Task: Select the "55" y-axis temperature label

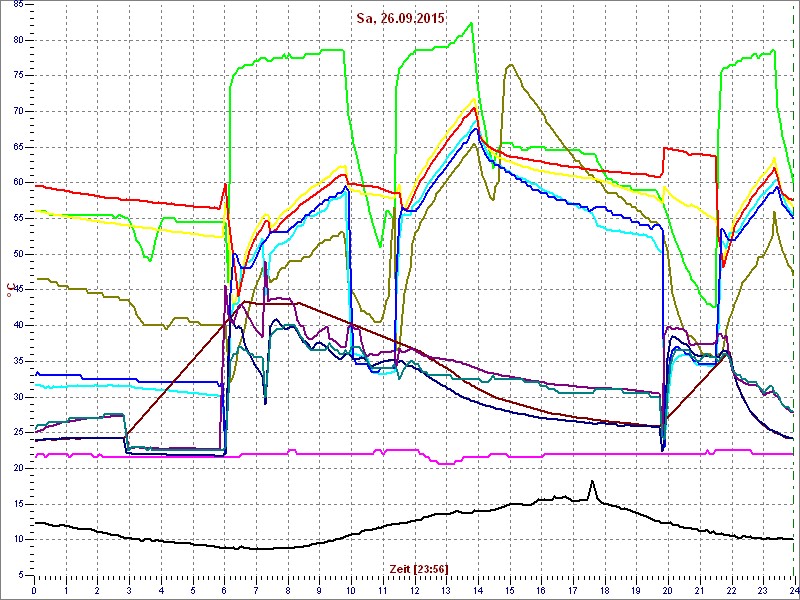Action: pos(18,218)
